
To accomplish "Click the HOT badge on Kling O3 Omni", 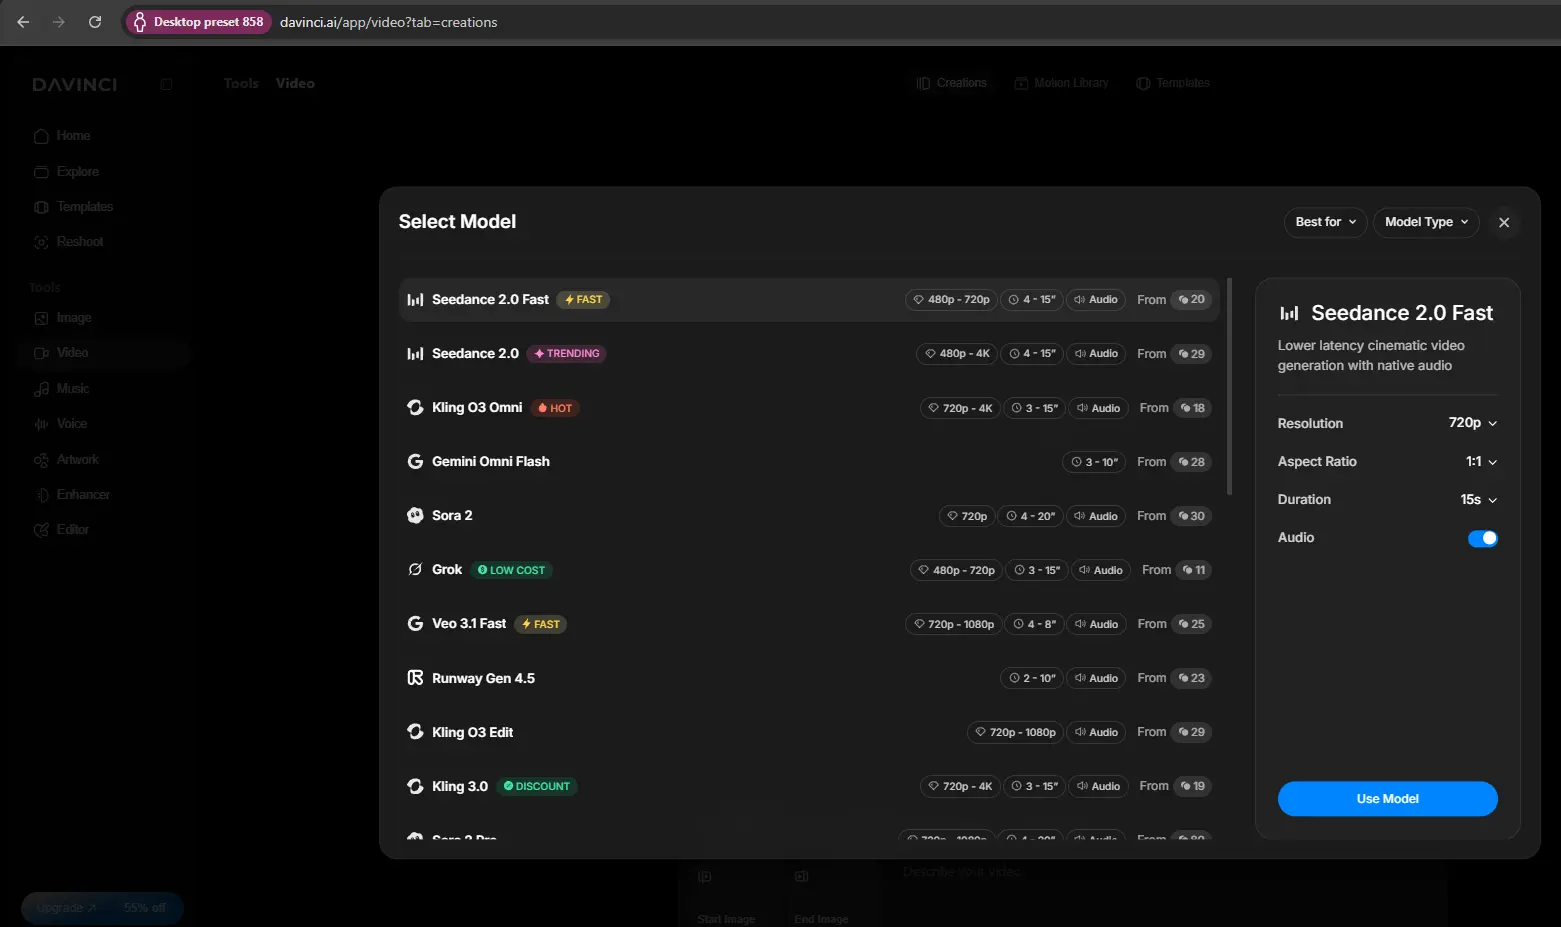I will [555, 408].
